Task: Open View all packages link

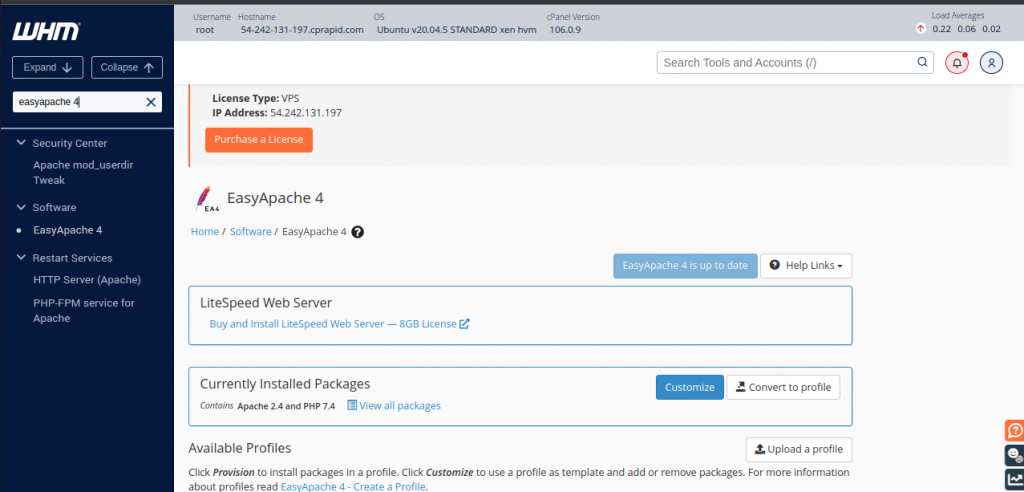Action: point(394,406)
